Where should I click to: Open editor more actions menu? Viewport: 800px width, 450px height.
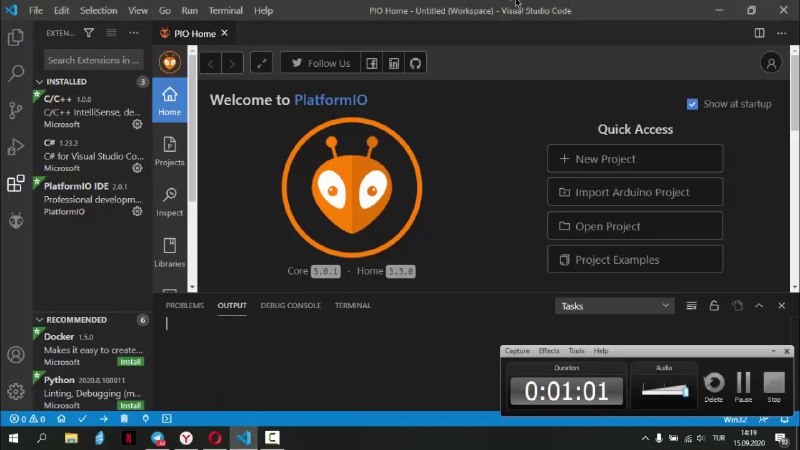[782, 33]
